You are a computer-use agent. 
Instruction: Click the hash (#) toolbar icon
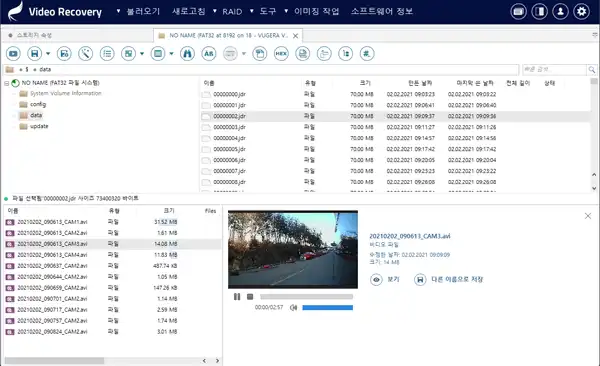(367, 54)
